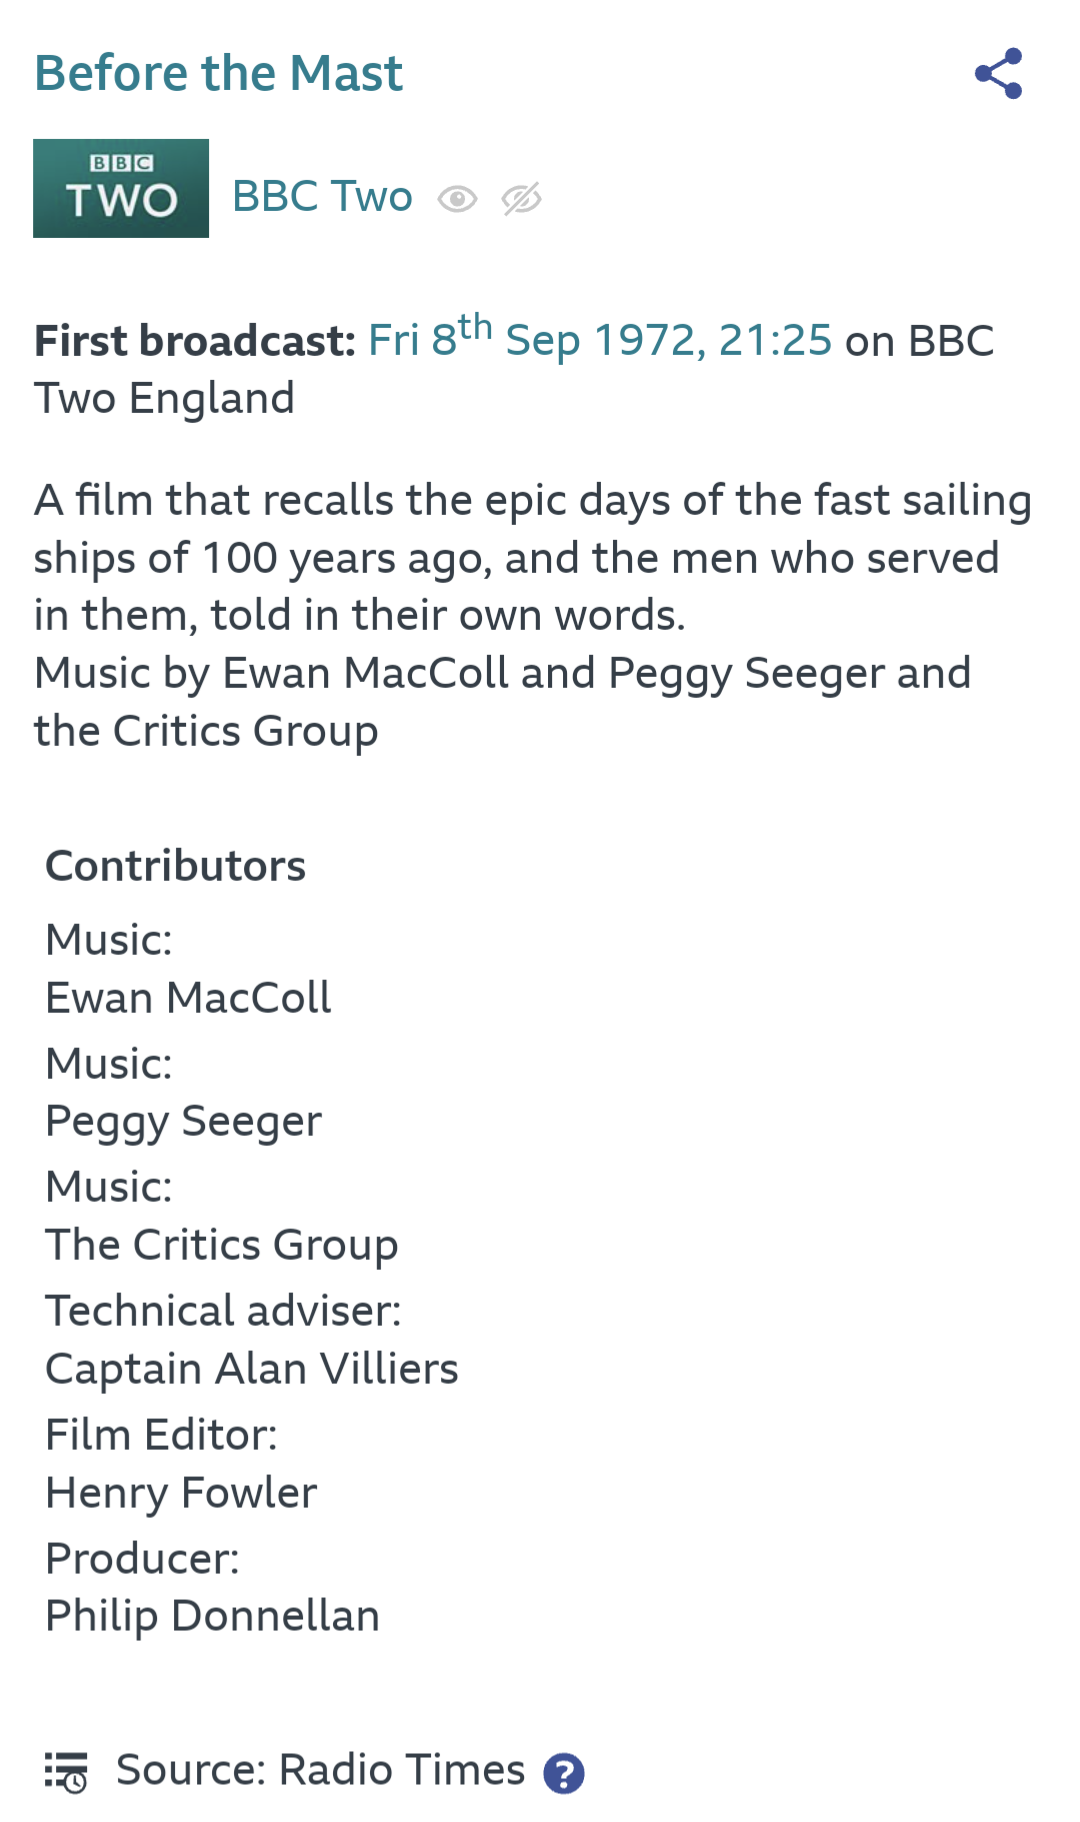Select contributor Ewan MacColl
1080x1822 pixels.
tap(188, 998)
